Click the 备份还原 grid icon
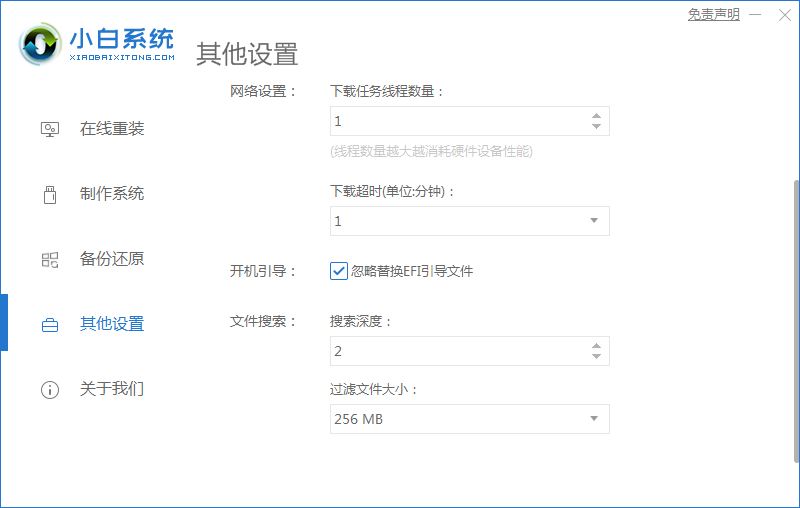 pyautogui.click(x=50, y=260)
